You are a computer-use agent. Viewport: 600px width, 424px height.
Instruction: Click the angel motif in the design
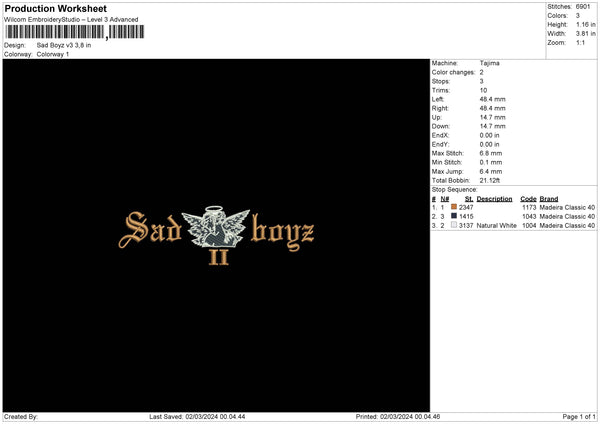[x=216, y=227]
